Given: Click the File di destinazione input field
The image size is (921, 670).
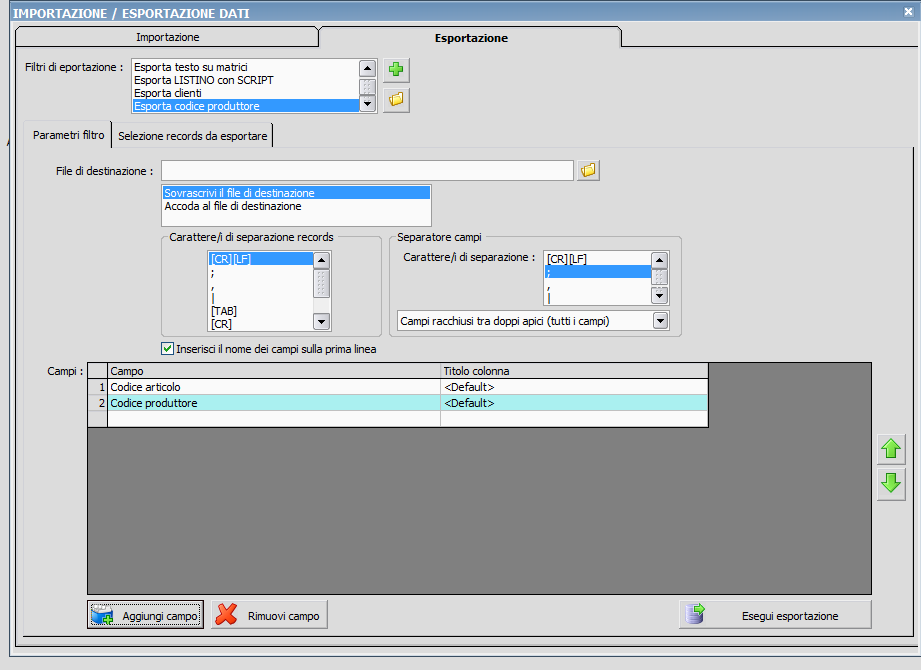Looking at the screenshot, I should (367, 171).
